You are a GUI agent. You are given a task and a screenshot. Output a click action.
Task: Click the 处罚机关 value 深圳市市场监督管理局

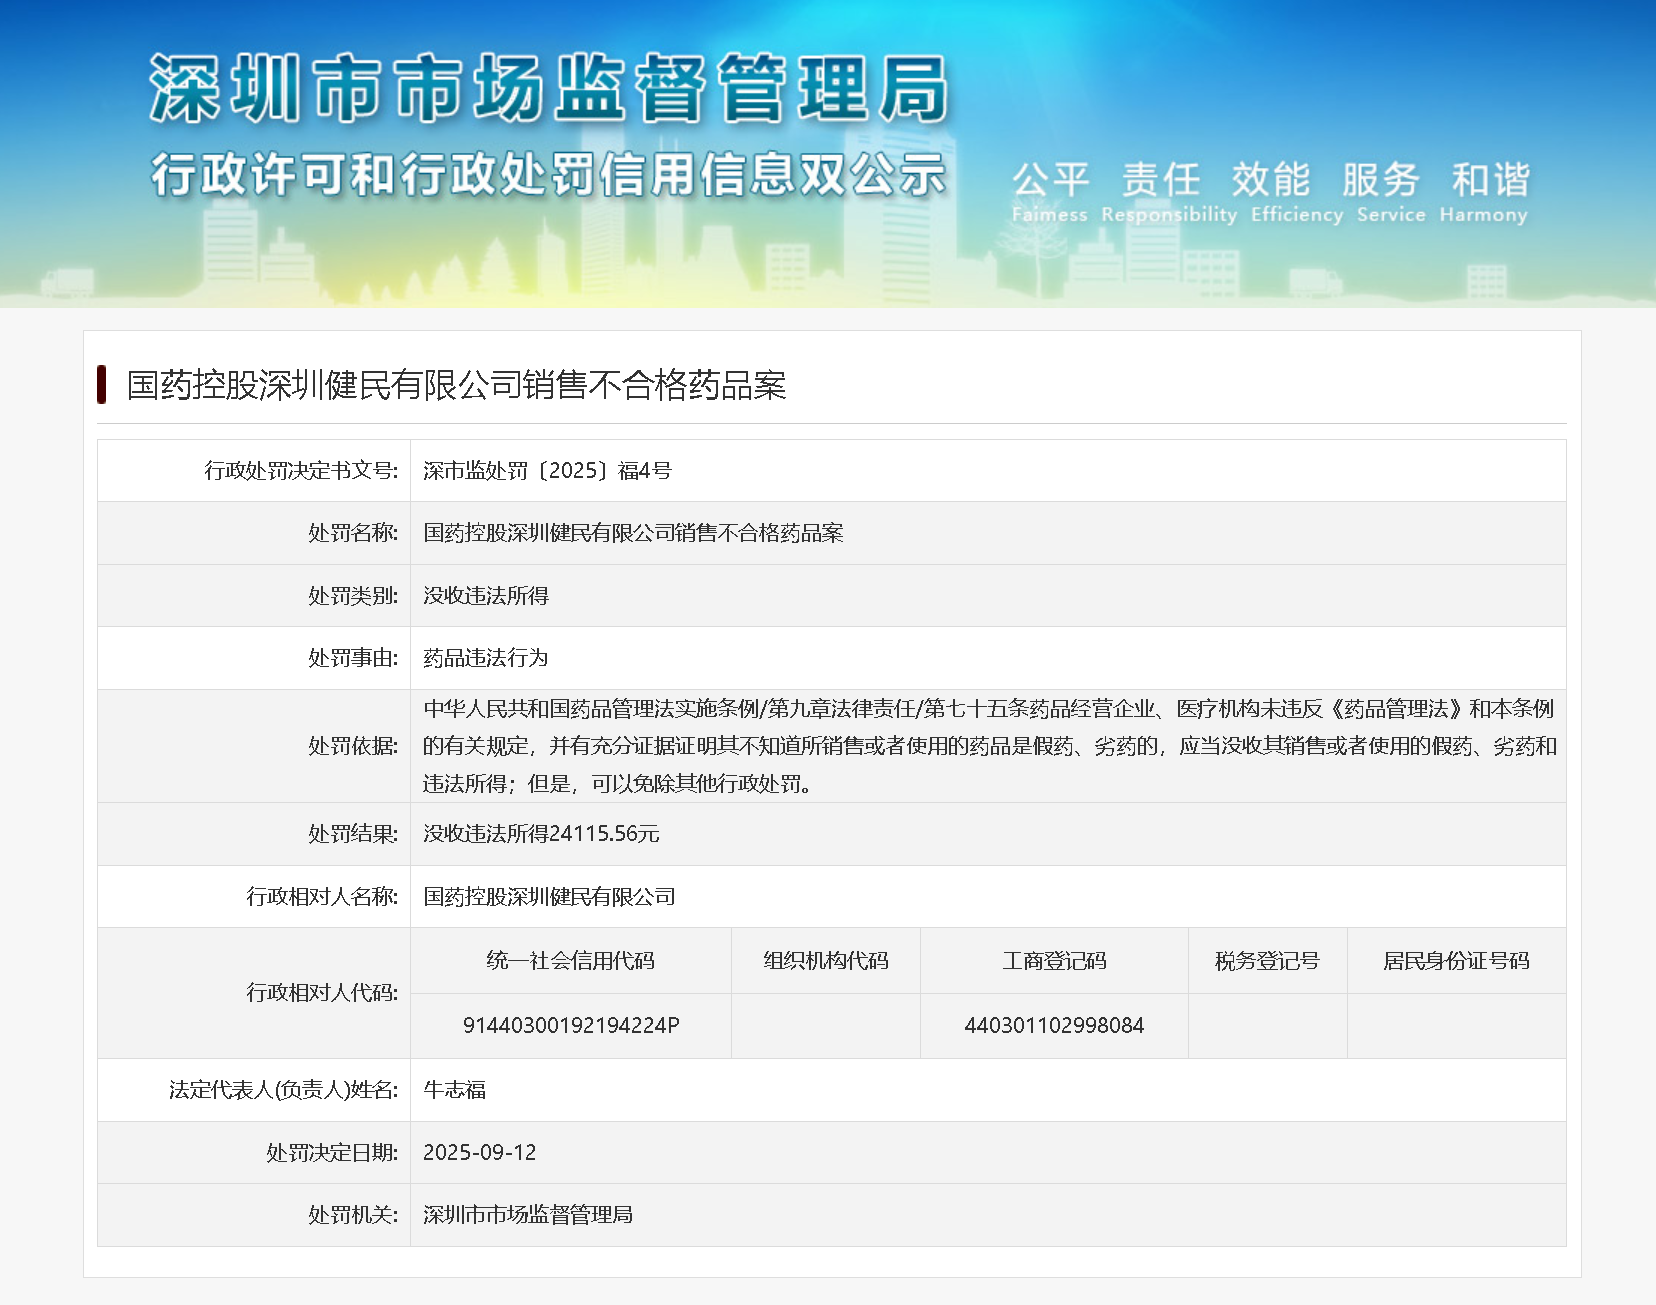pyautogui.click(x=528, y=1215)
